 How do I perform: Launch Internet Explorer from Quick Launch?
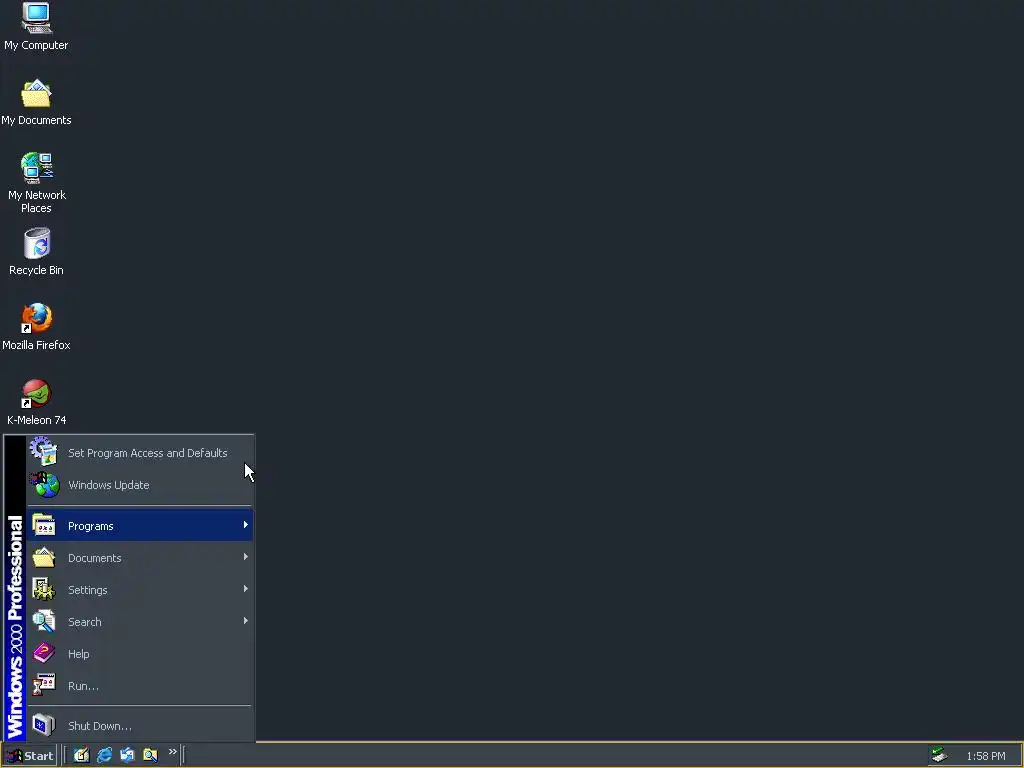click(104, 755)
